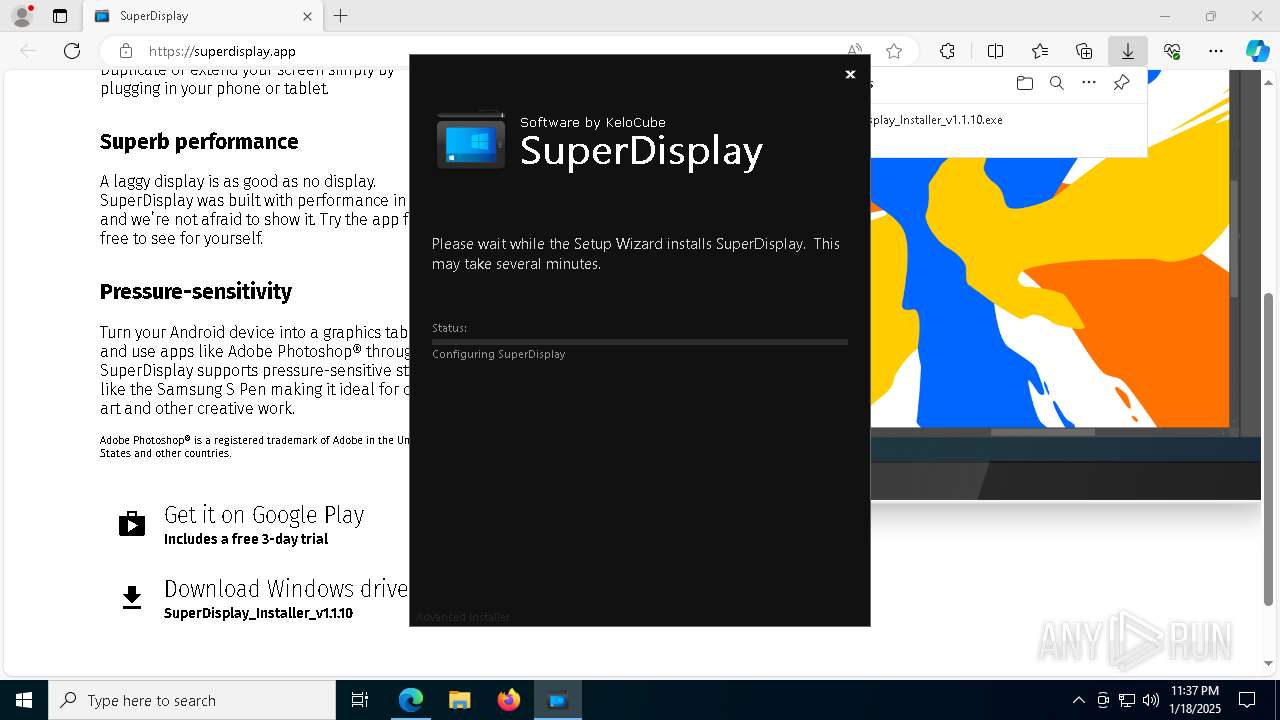Open downloads folder icon in Downloads panel
1280x720 pixels.
[1024, 83]
